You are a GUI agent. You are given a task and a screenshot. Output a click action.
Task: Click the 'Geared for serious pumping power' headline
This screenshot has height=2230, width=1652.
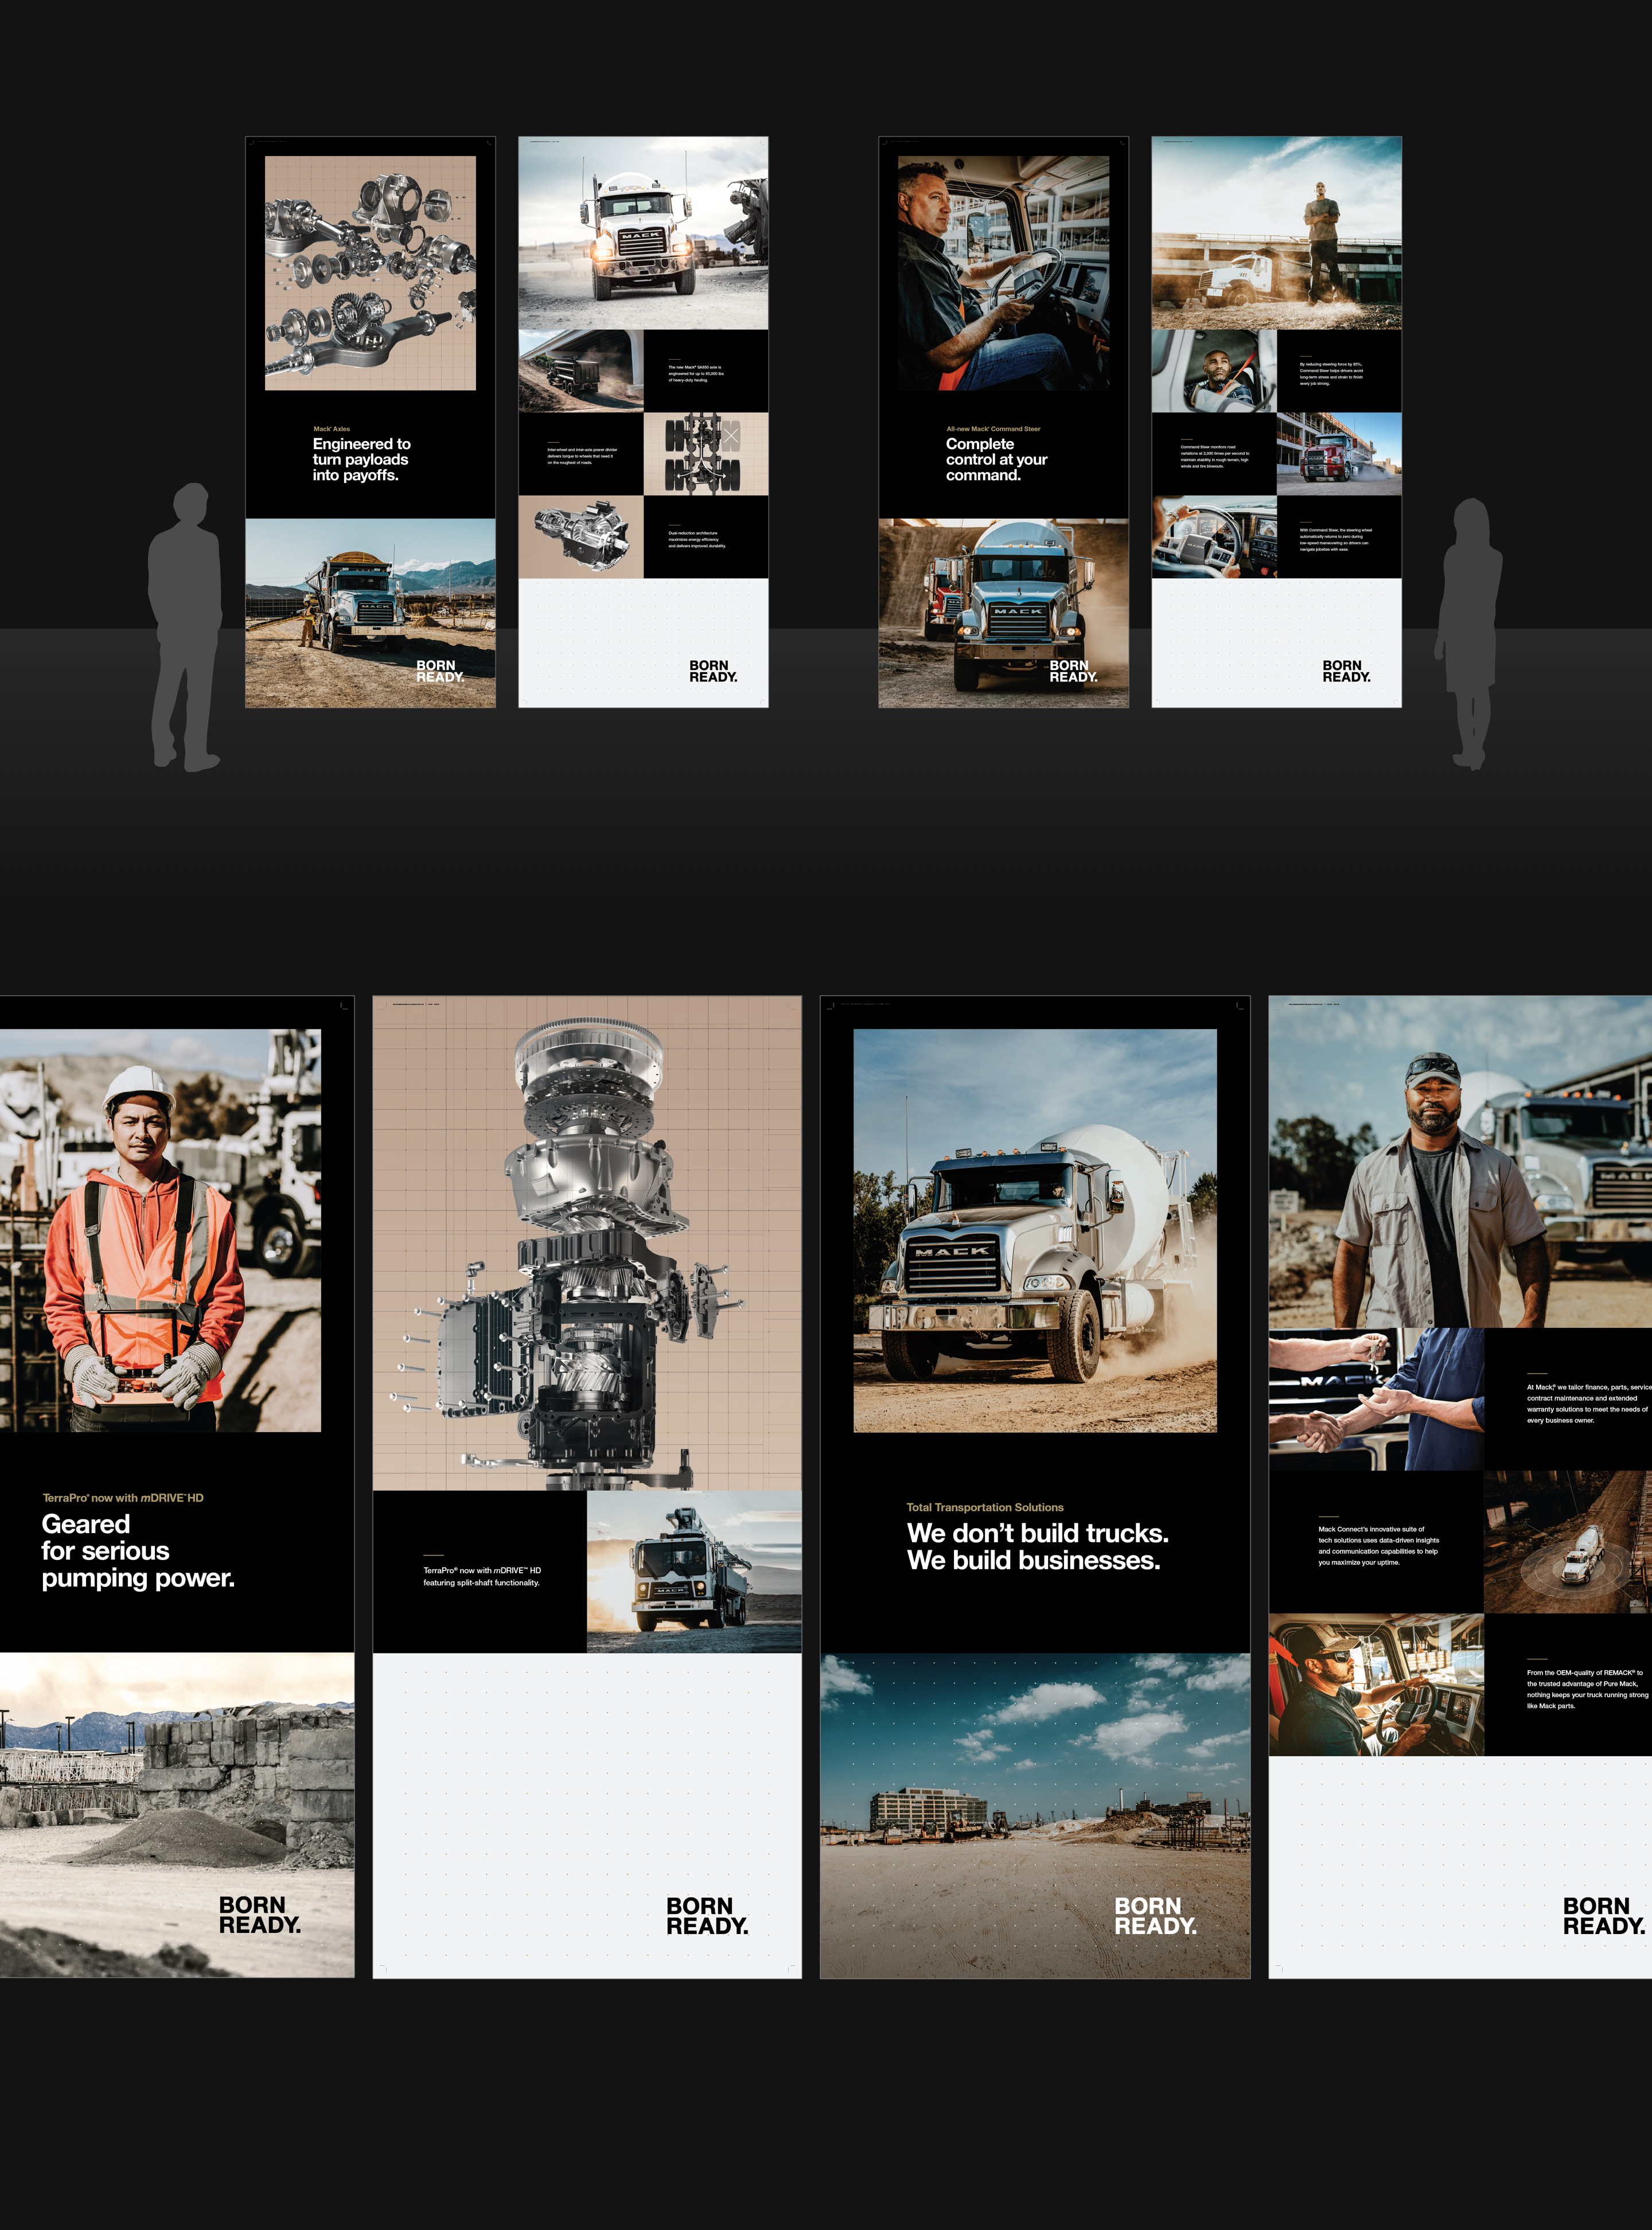pyautogui.click(x=137, y=1550)
